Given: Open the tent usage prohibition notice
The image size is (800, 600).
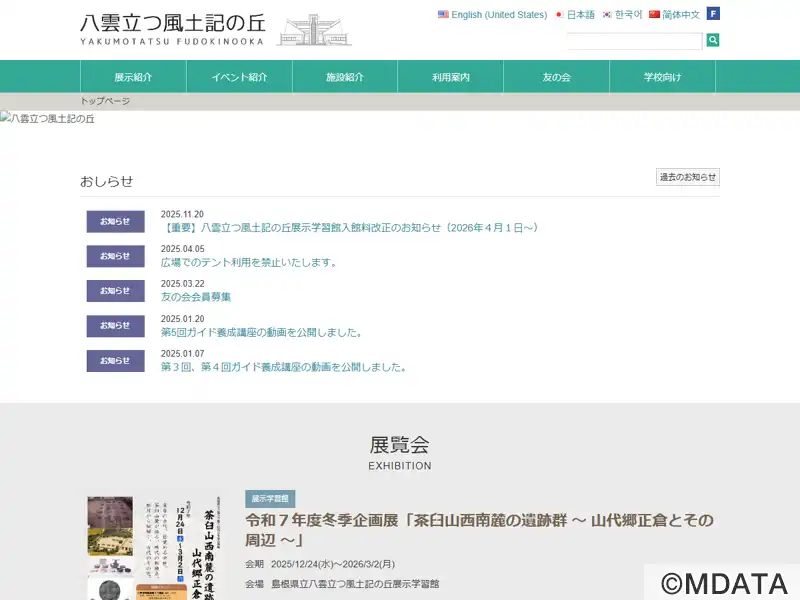Looking at the screenshot, I should coord(249,263).
